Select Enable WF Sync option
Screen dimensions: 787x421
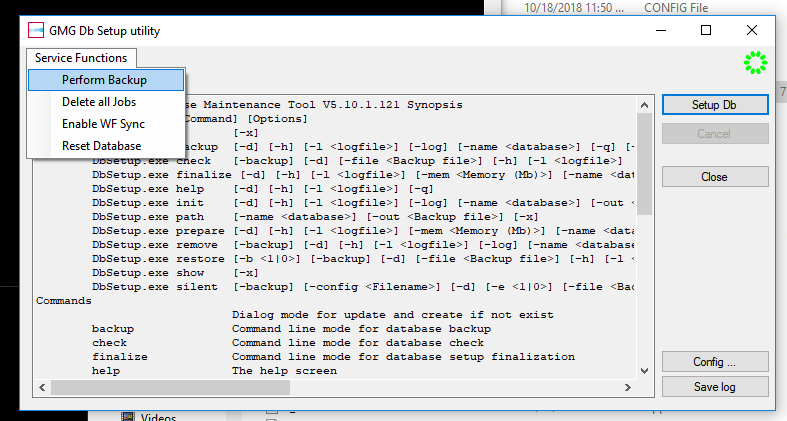point(106,124)
